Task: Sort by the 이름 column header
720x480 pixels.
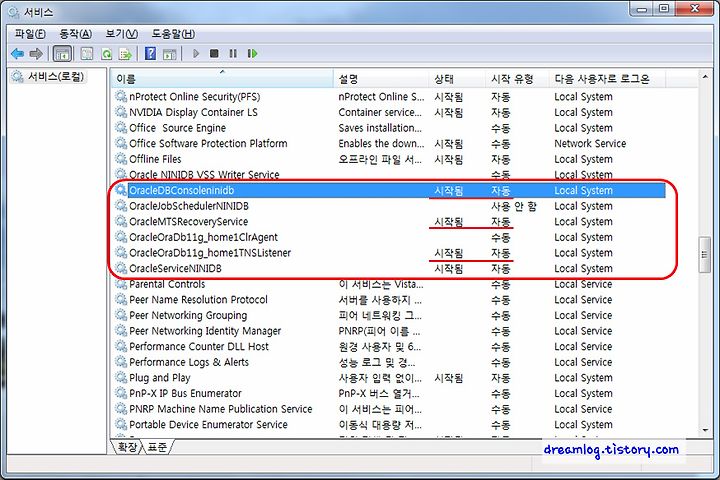Action: 223,79
